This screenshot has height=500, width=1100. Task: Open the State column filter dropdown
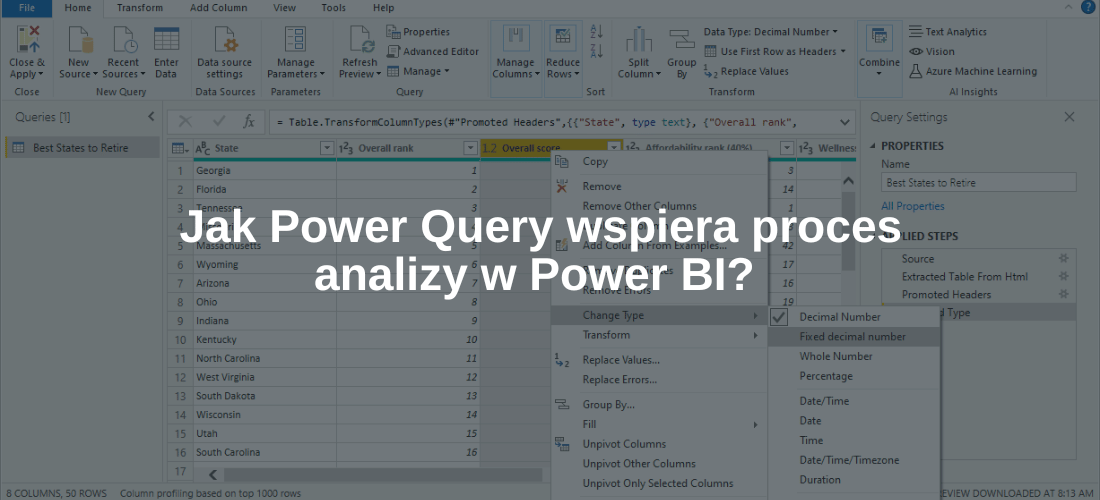click(x=326, y=148)
